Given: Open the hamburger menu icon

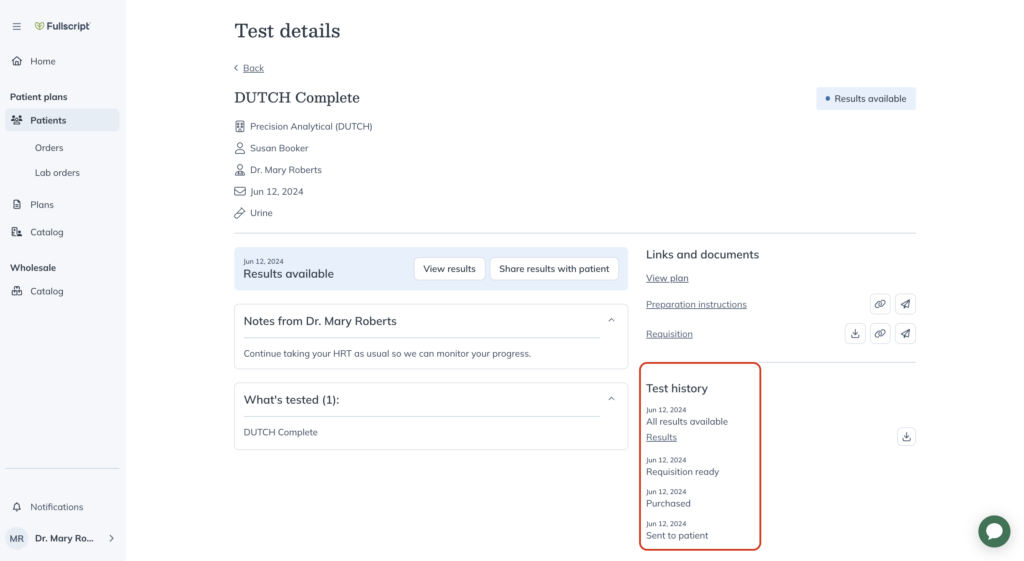Looking at the screenshot, I should point(17,26).
